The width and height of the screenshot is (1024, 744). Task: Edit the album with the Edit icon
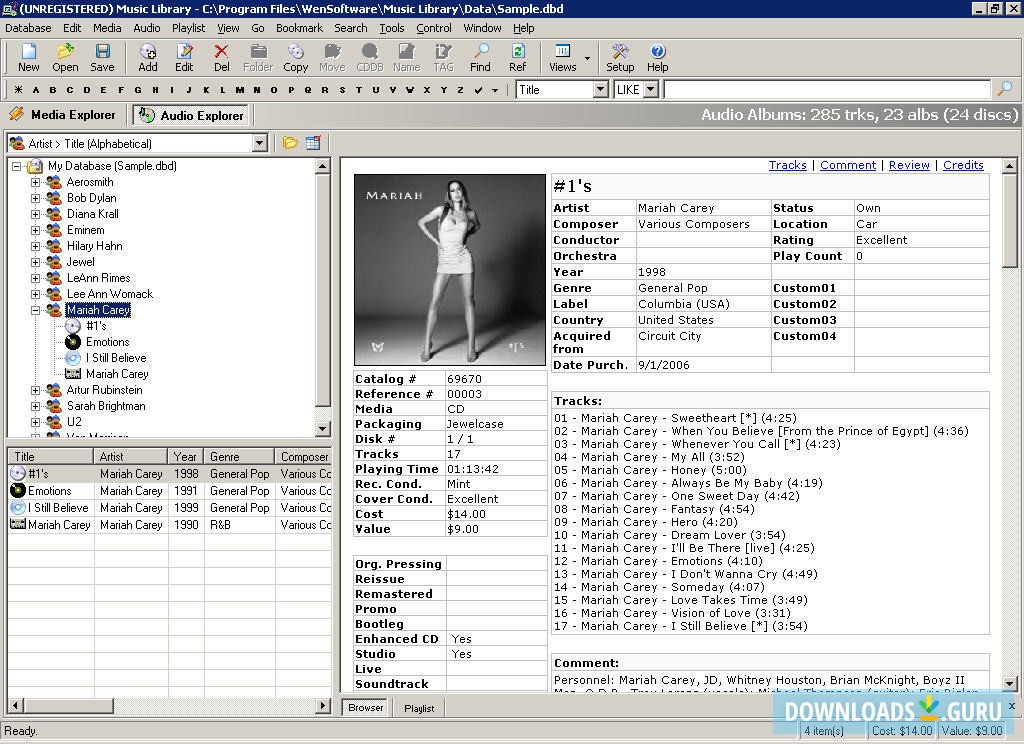(x=184, y=57)
